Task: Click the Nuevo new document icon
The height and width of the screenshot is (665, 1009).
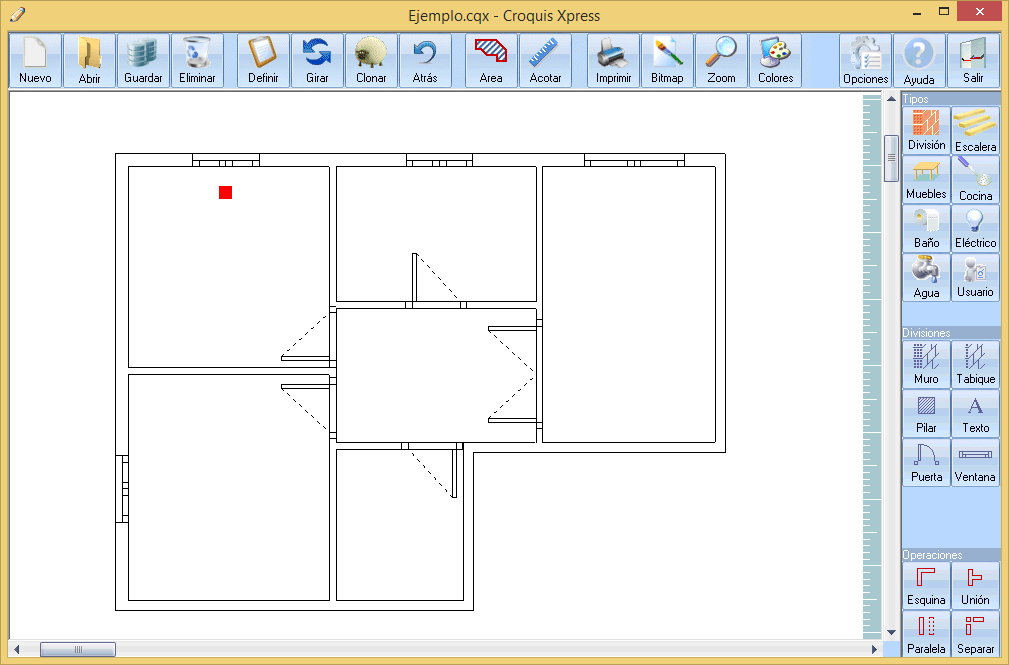Action: click(35, 60)
